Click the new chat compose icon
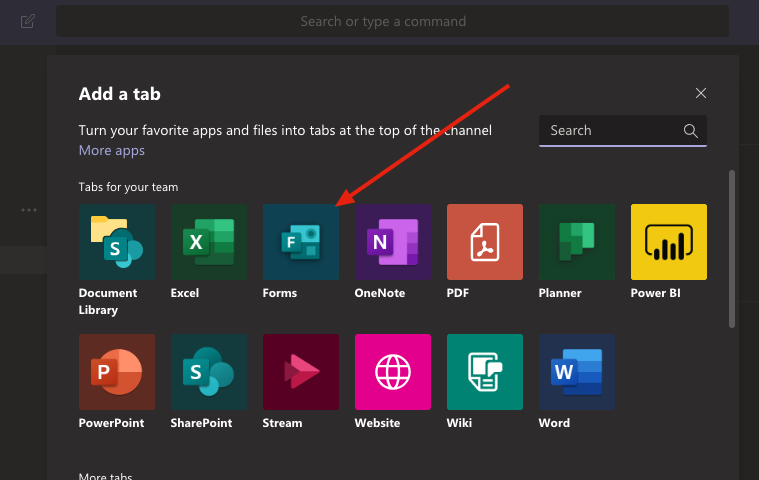Image resolution: width=759 pixels, height=480 pixels. pyautogui.click(x=28, y=21)
